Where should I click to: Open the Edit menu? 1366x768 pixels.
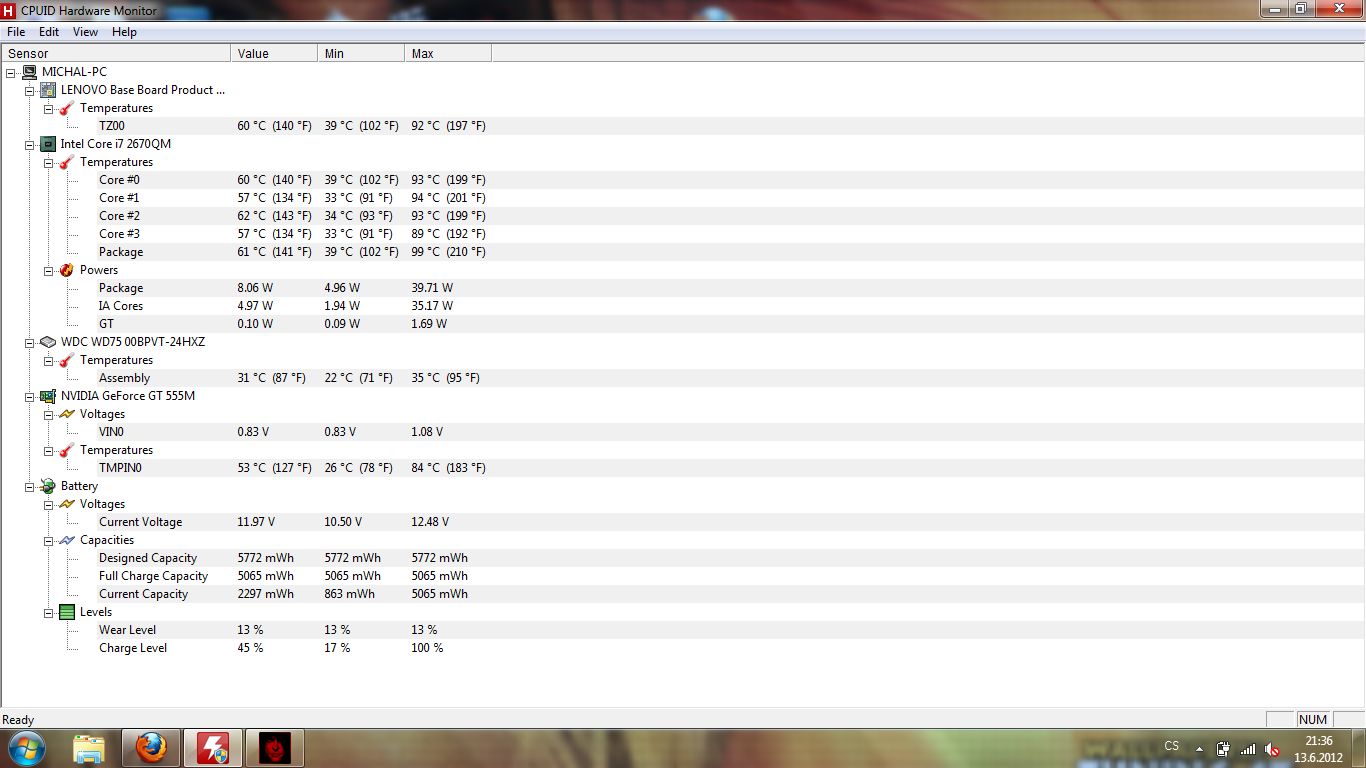click(49, 32)
